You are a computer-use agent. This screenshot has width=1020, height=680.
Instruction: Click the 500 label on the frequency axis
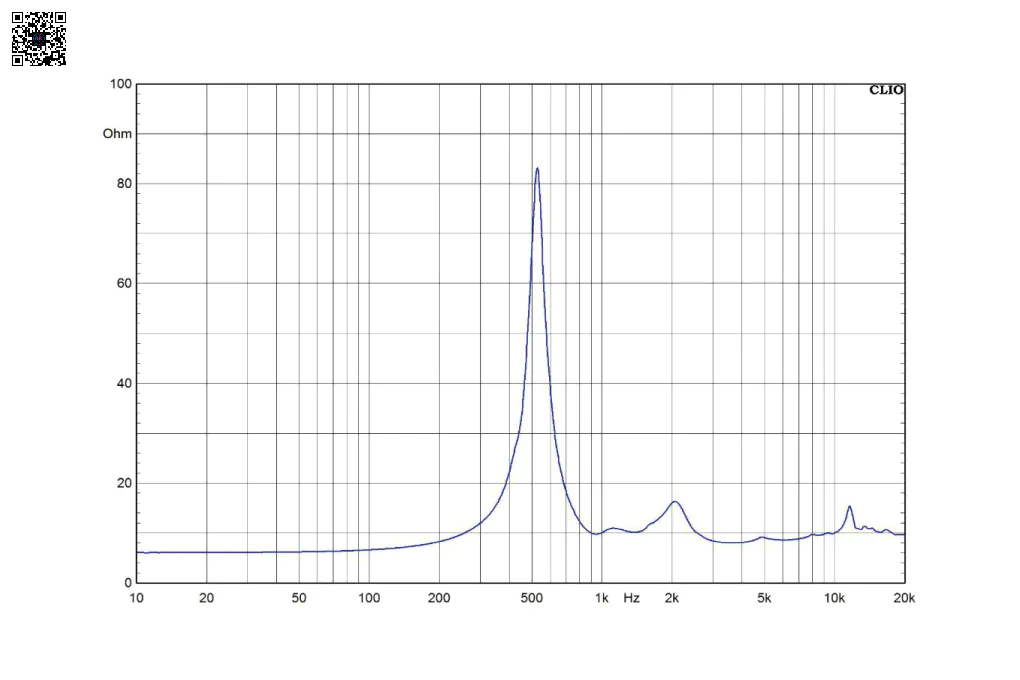click(531, 598)
